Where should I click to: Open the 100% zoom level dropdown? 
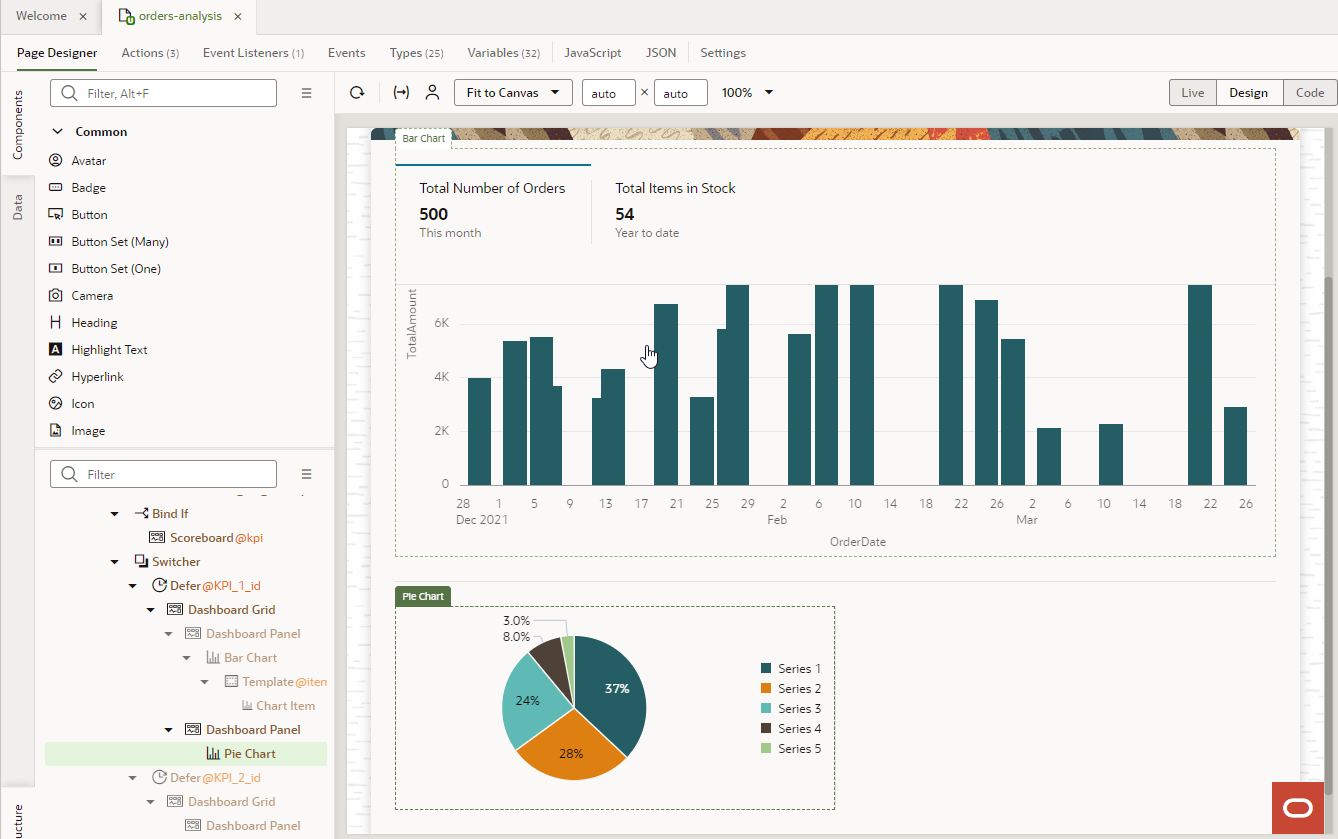(x=745, y=92)
